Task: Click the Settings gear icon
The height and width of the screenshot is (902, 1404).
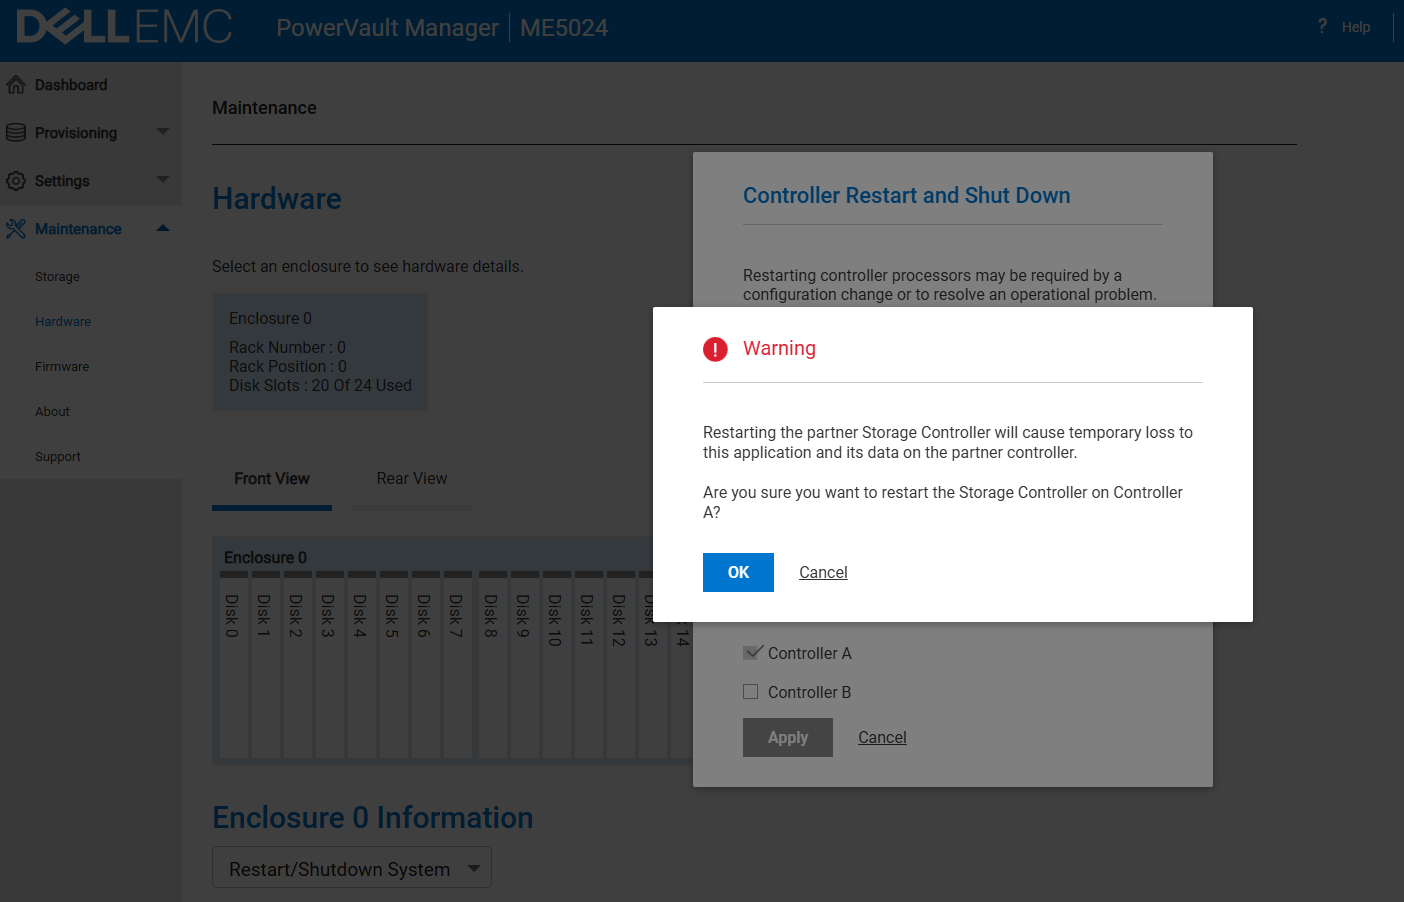Action: click(x=16, y=180)
